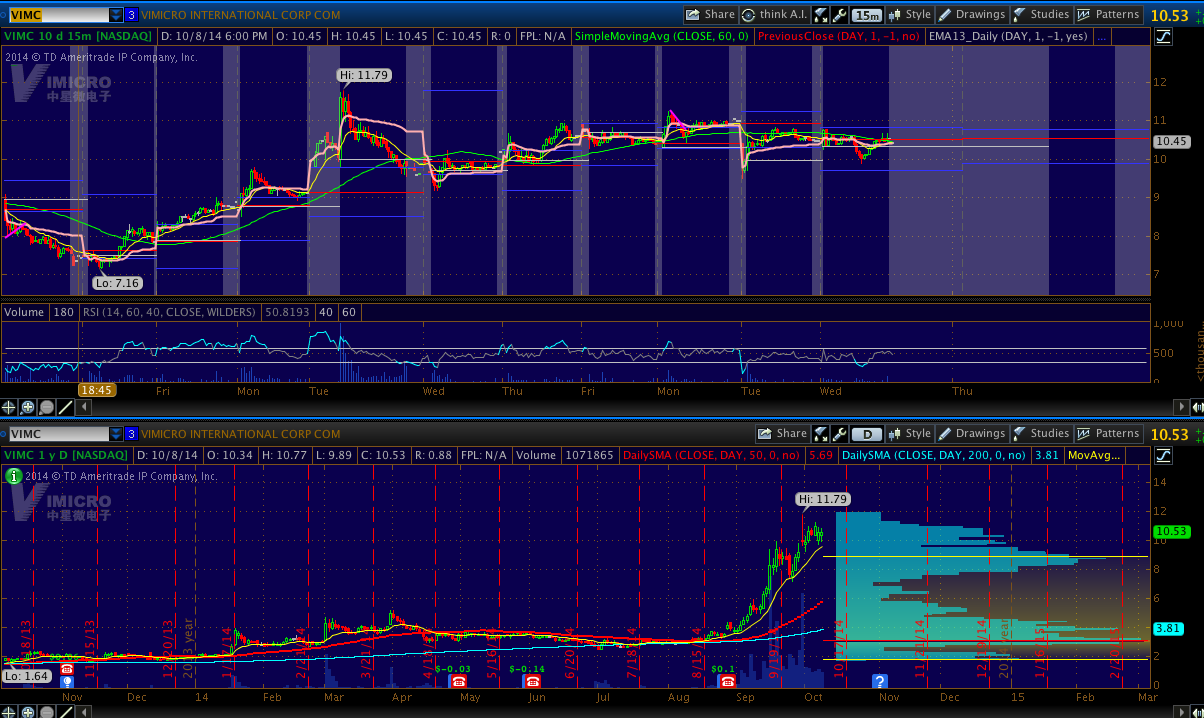Toggle the bottom chart's axis scale button

1163,456
